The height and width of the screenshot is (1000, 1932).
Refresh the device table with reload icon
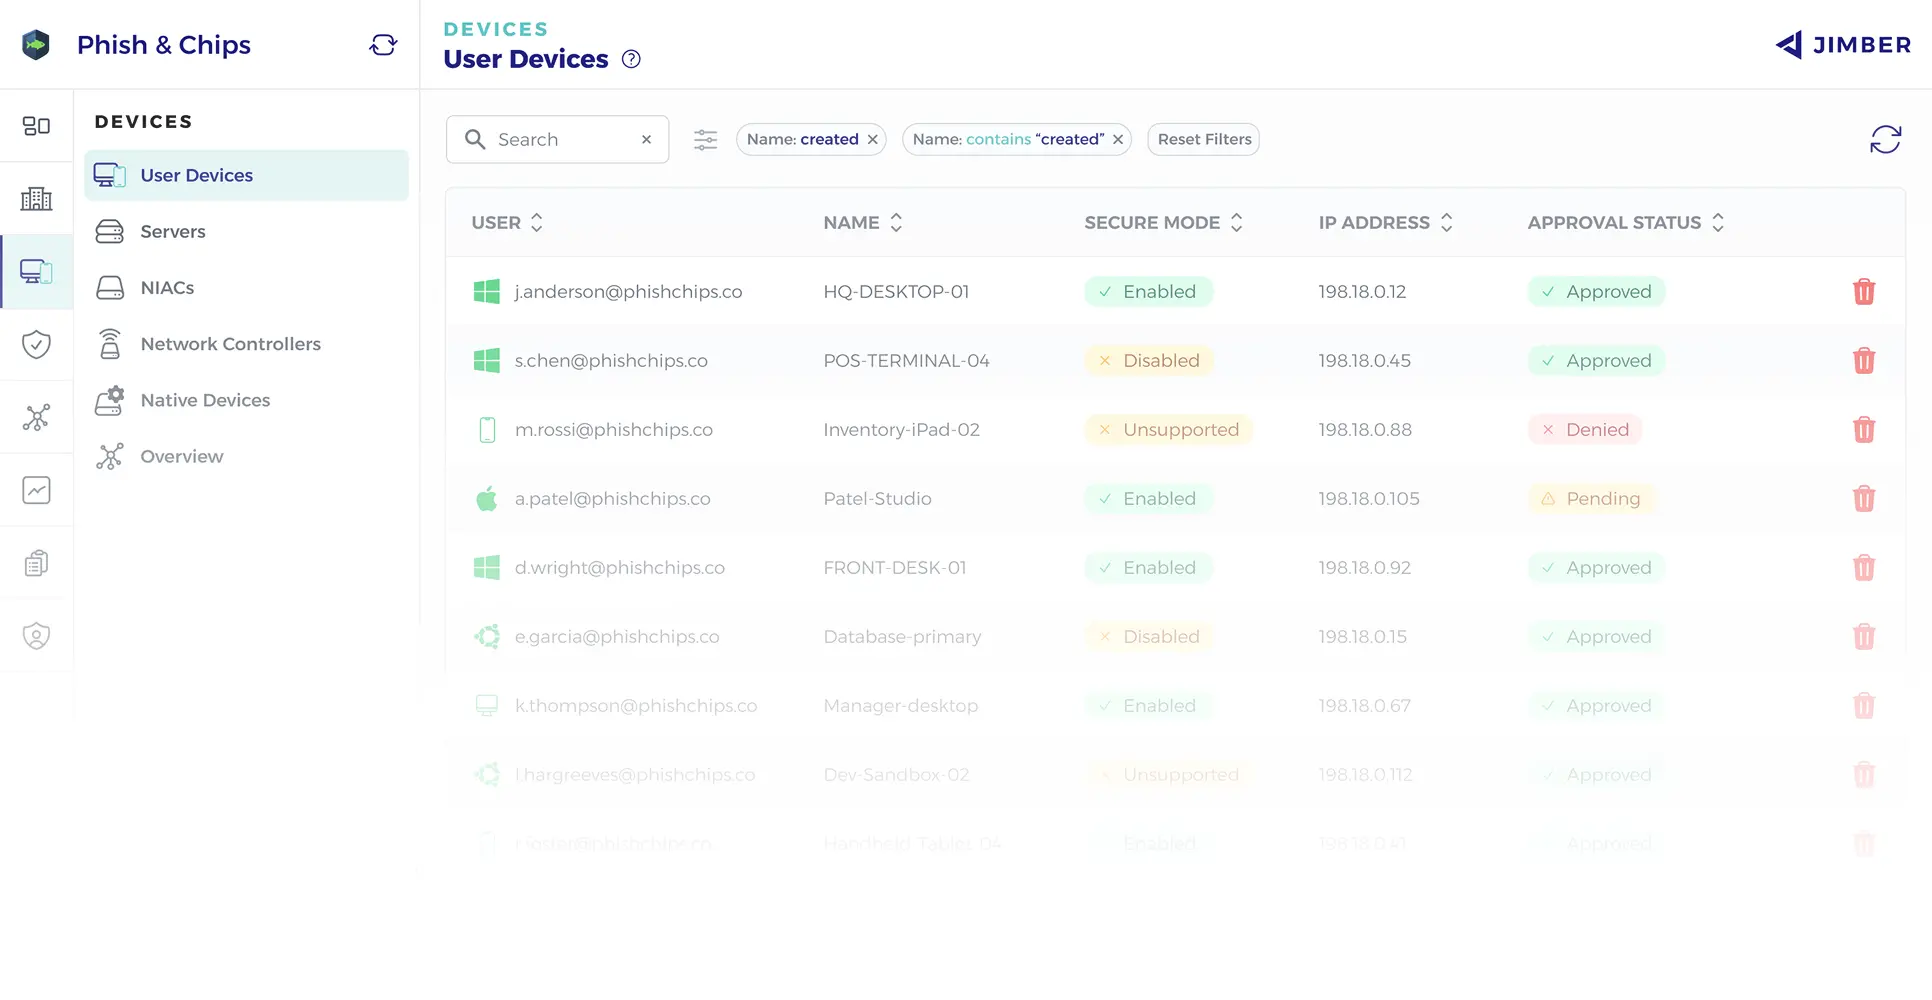1885,140
